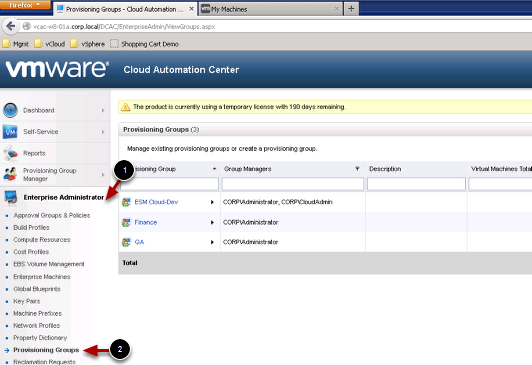The height and width of the screenshot is (365, 532).
Task: Click the license warning triangle icon
Action: pyautogui.click(x=125, y=107)
